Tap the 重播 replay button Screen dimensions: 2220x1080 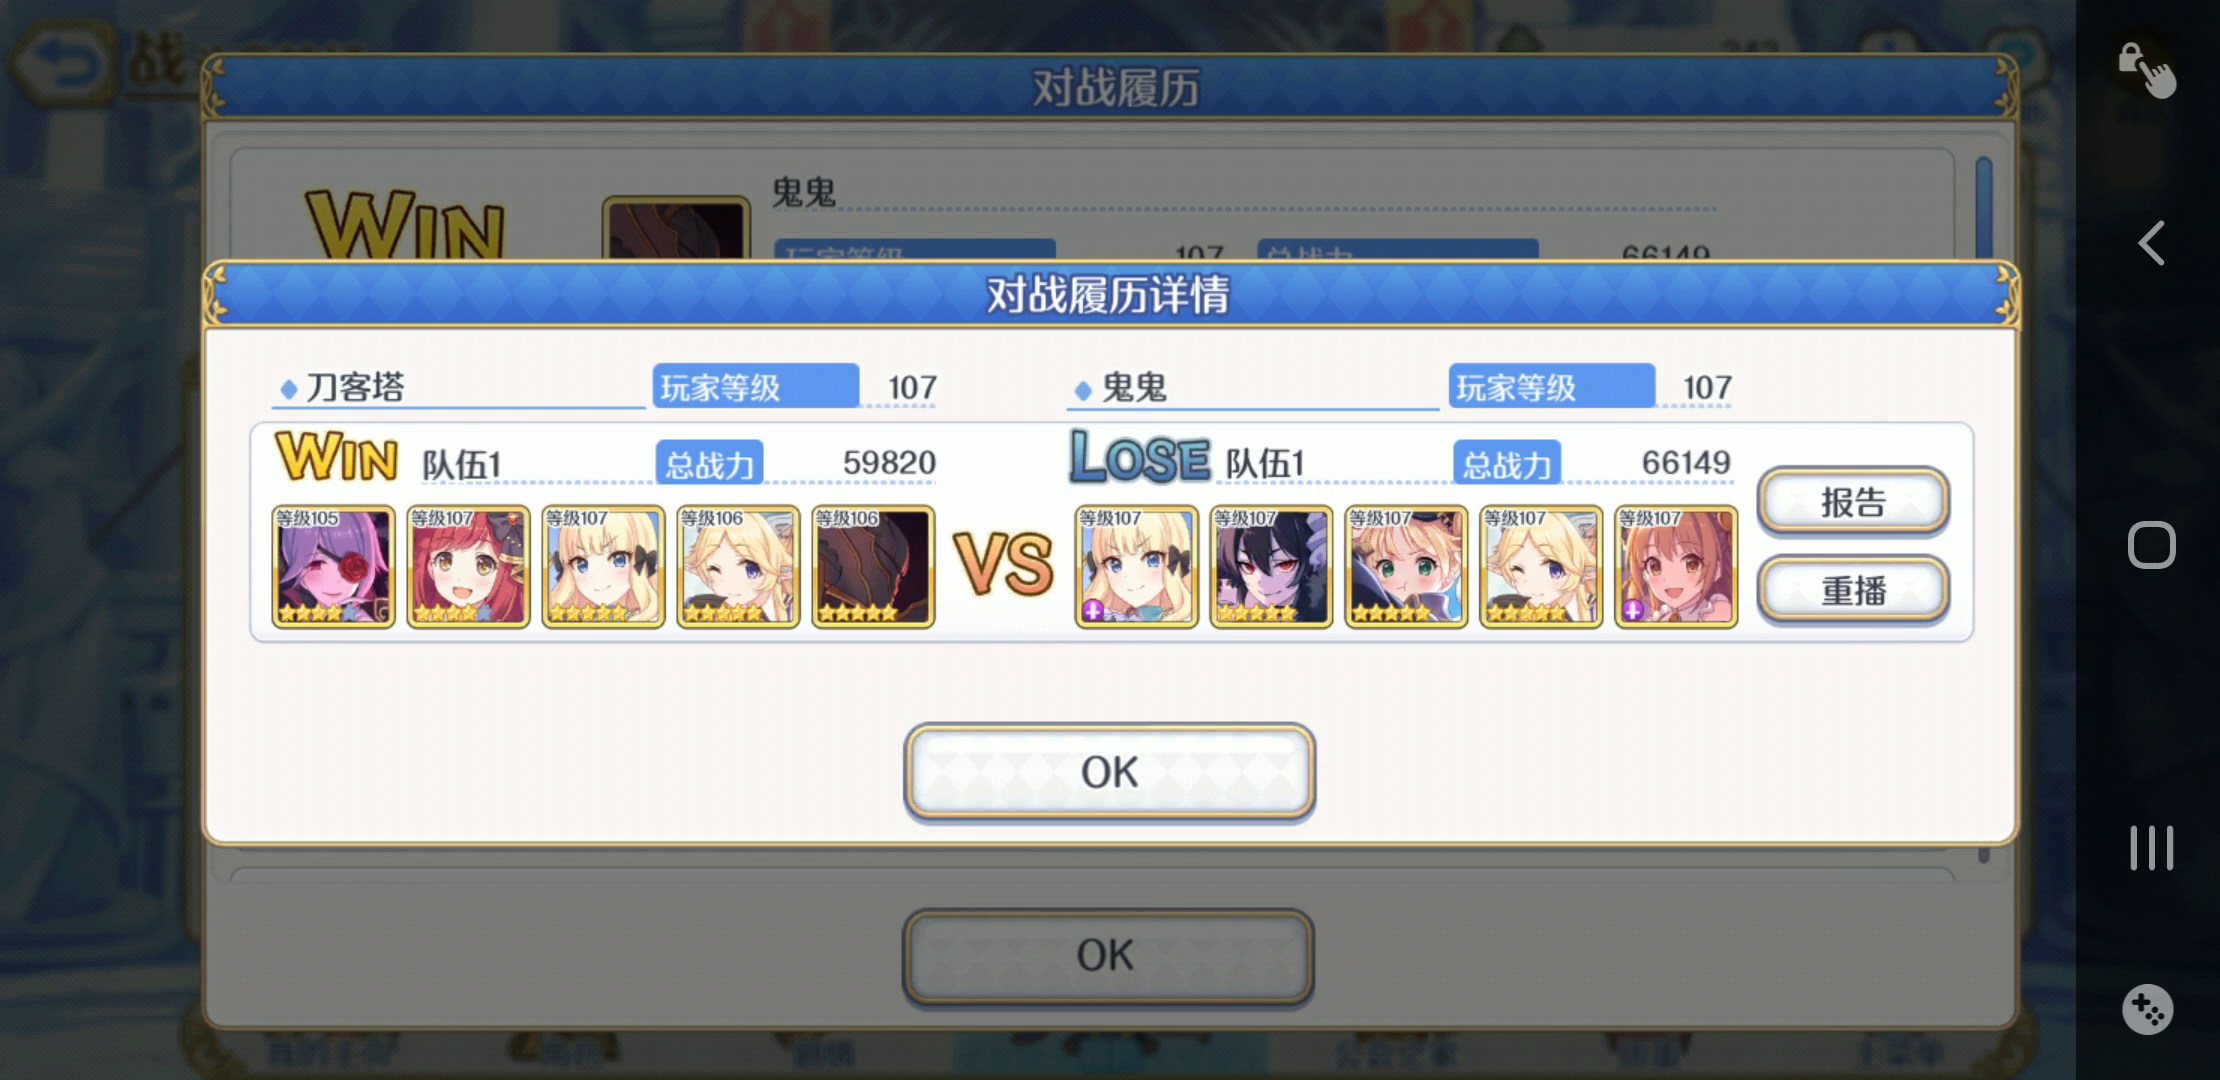point(1853,590)
